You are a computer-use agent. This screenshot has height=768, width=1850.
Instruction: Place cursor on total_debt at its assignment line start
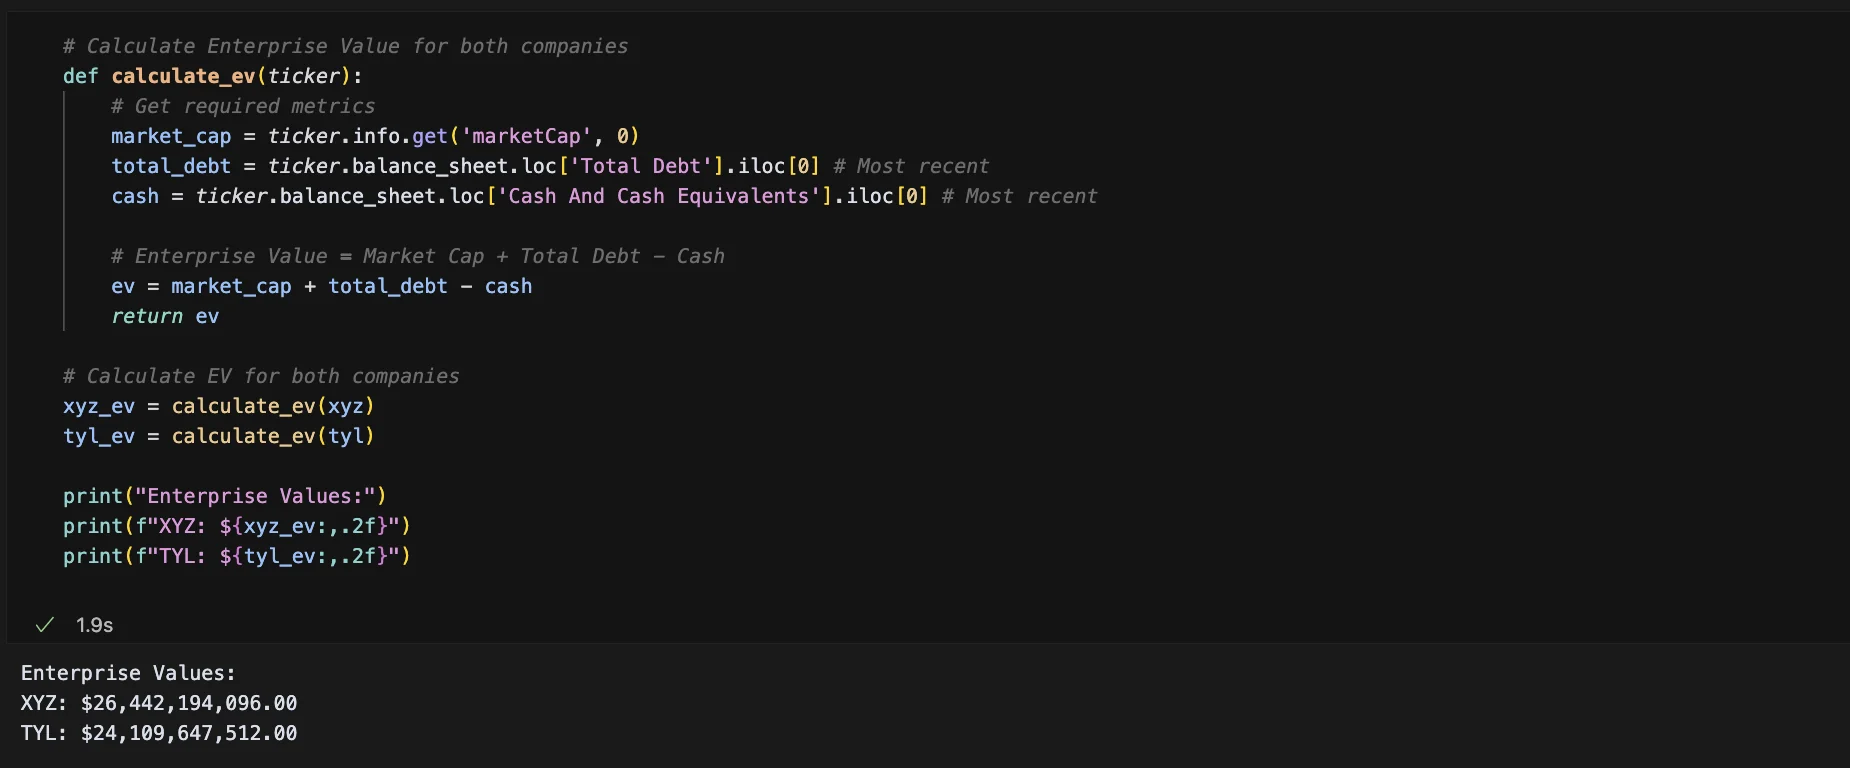(x=171, y=166)
